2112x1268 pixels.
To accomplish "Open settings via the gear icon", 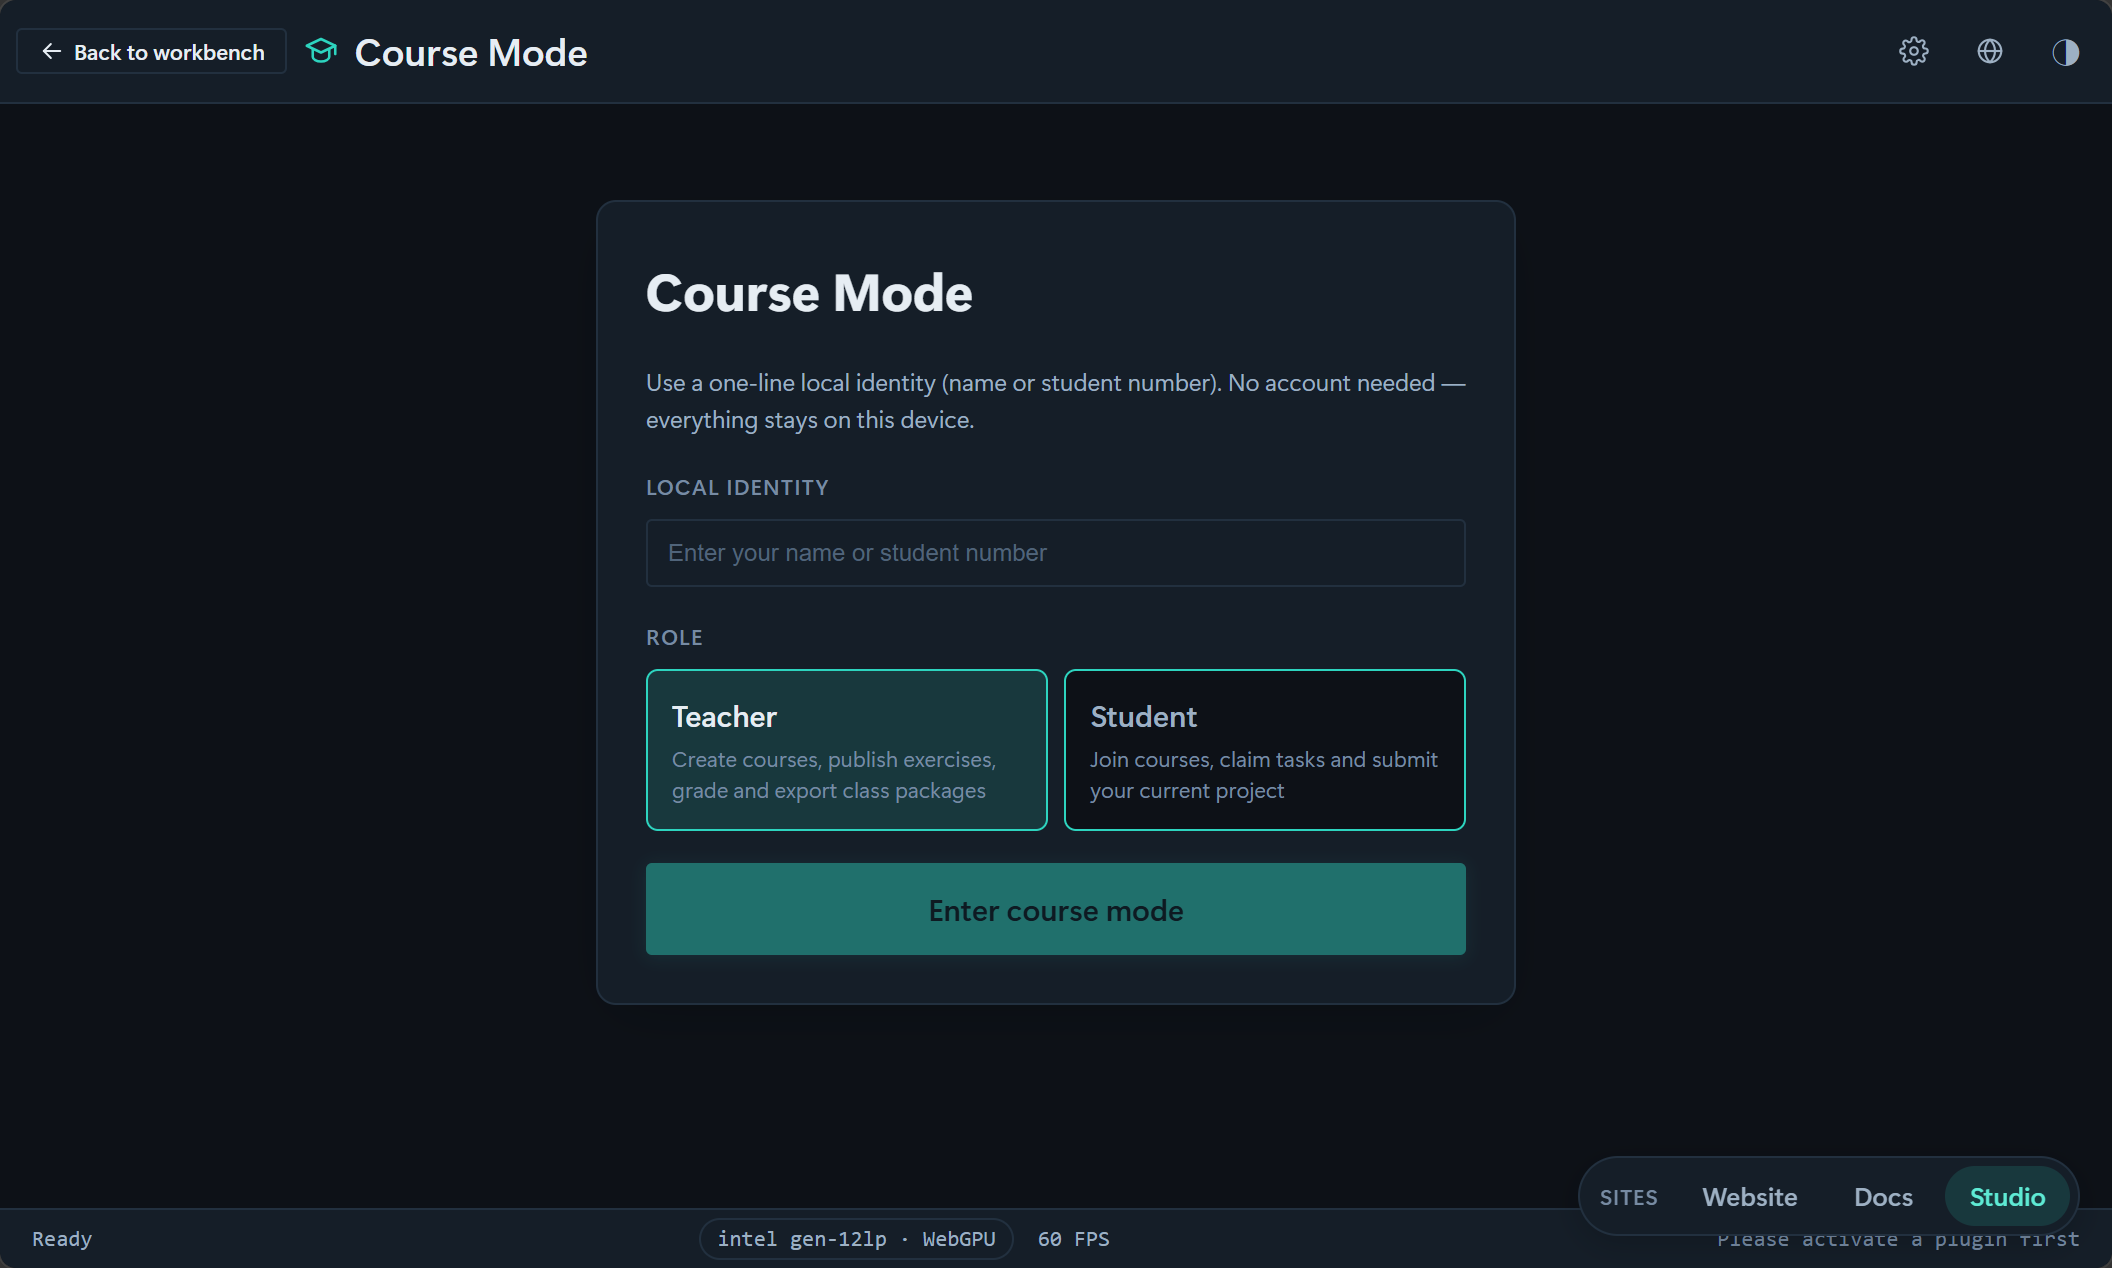I will coord(1913,52).
